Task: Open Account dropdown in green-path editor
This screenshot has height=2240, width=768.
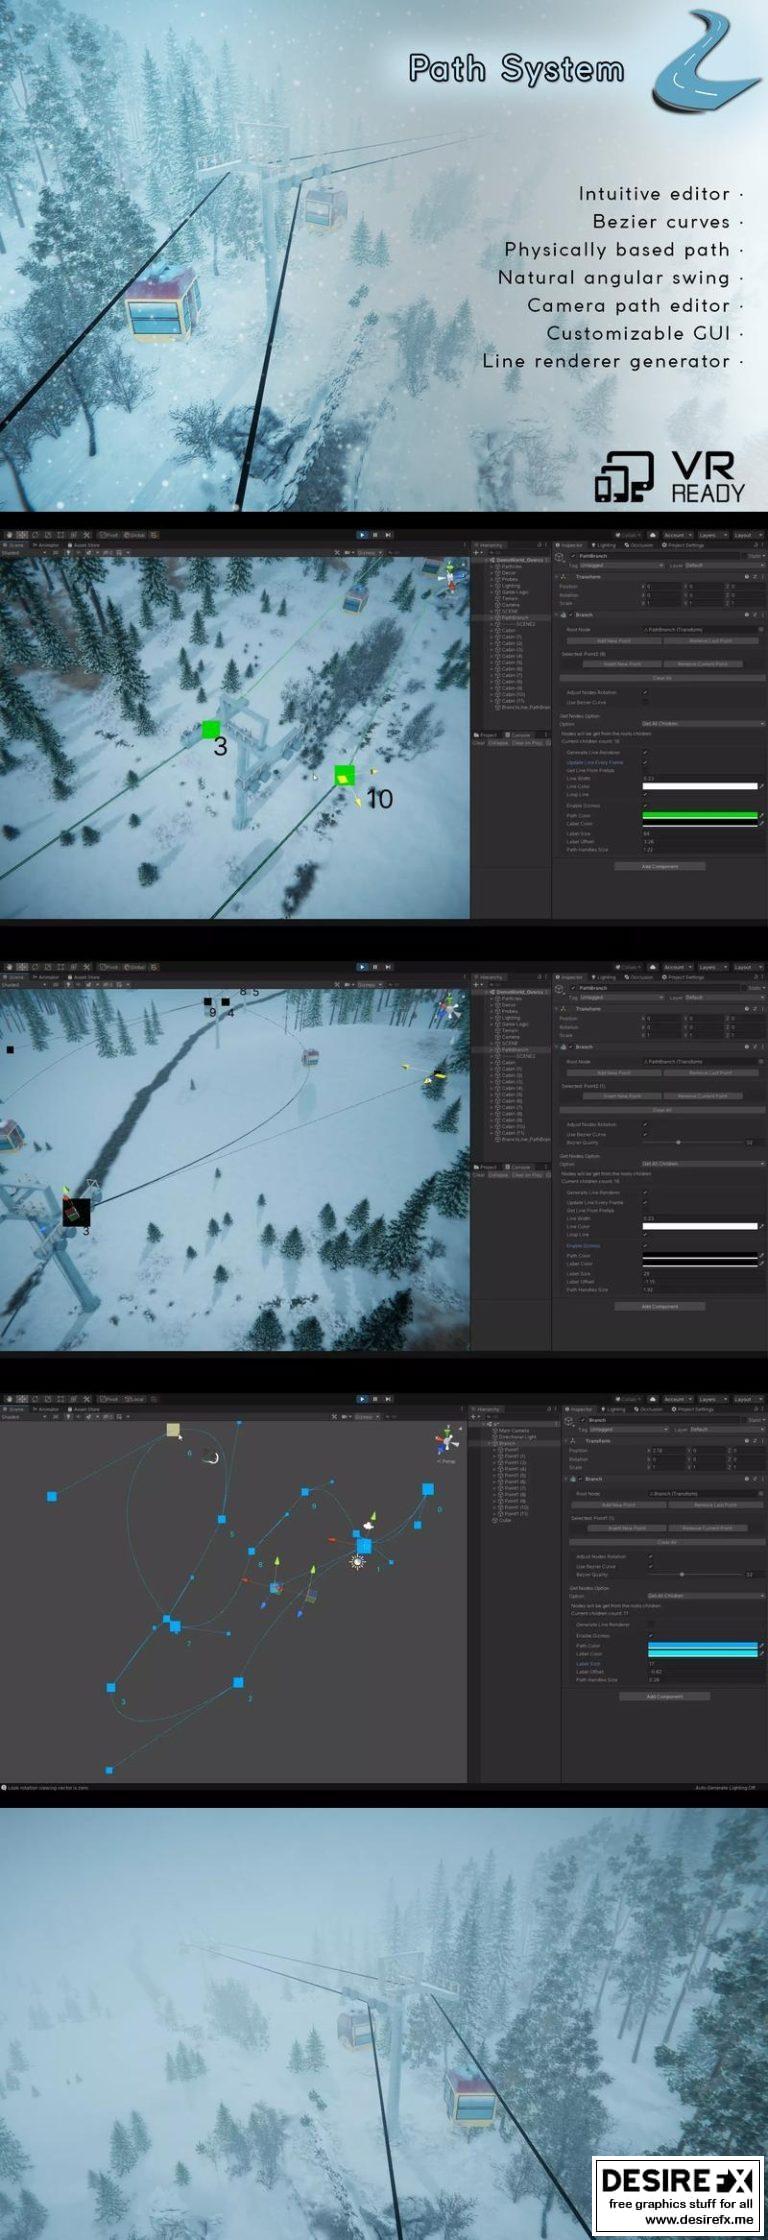Action: click(x=677, y=535)
